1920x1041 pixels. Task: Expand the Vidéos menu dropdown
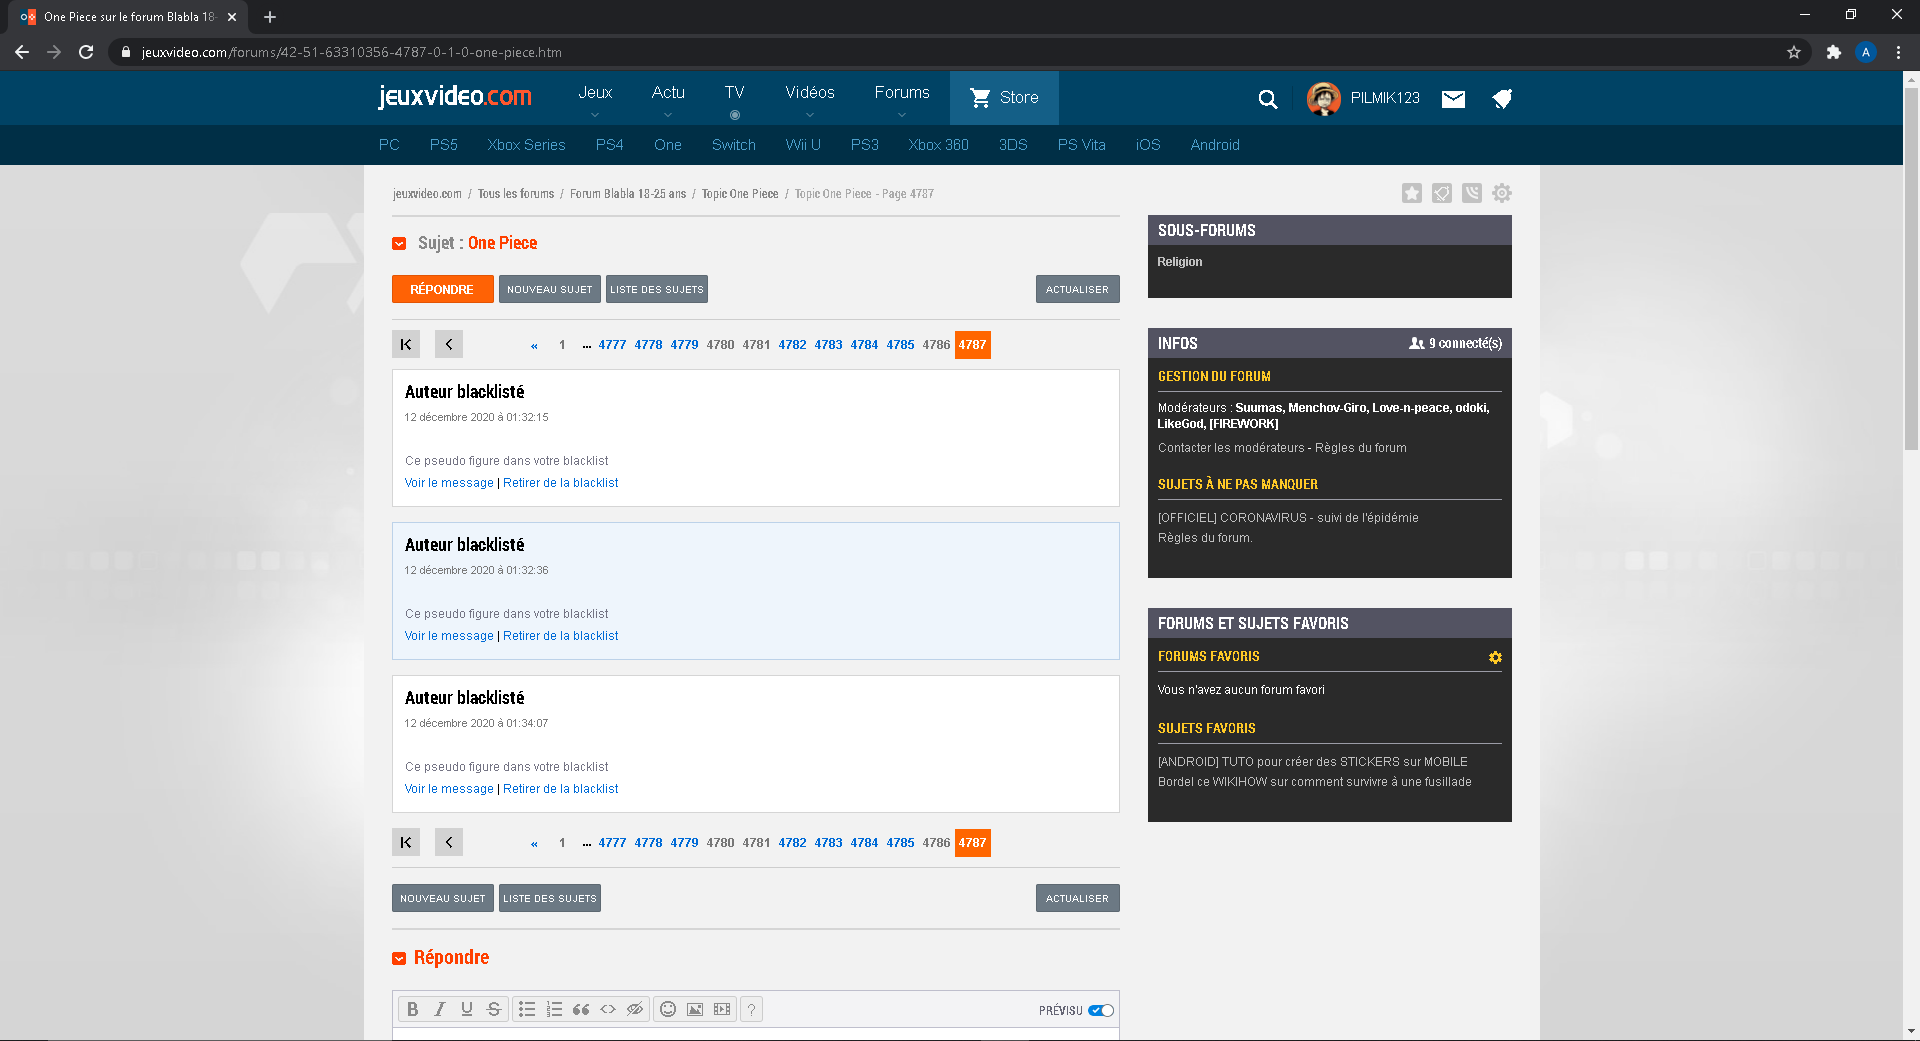click(810, 98)
